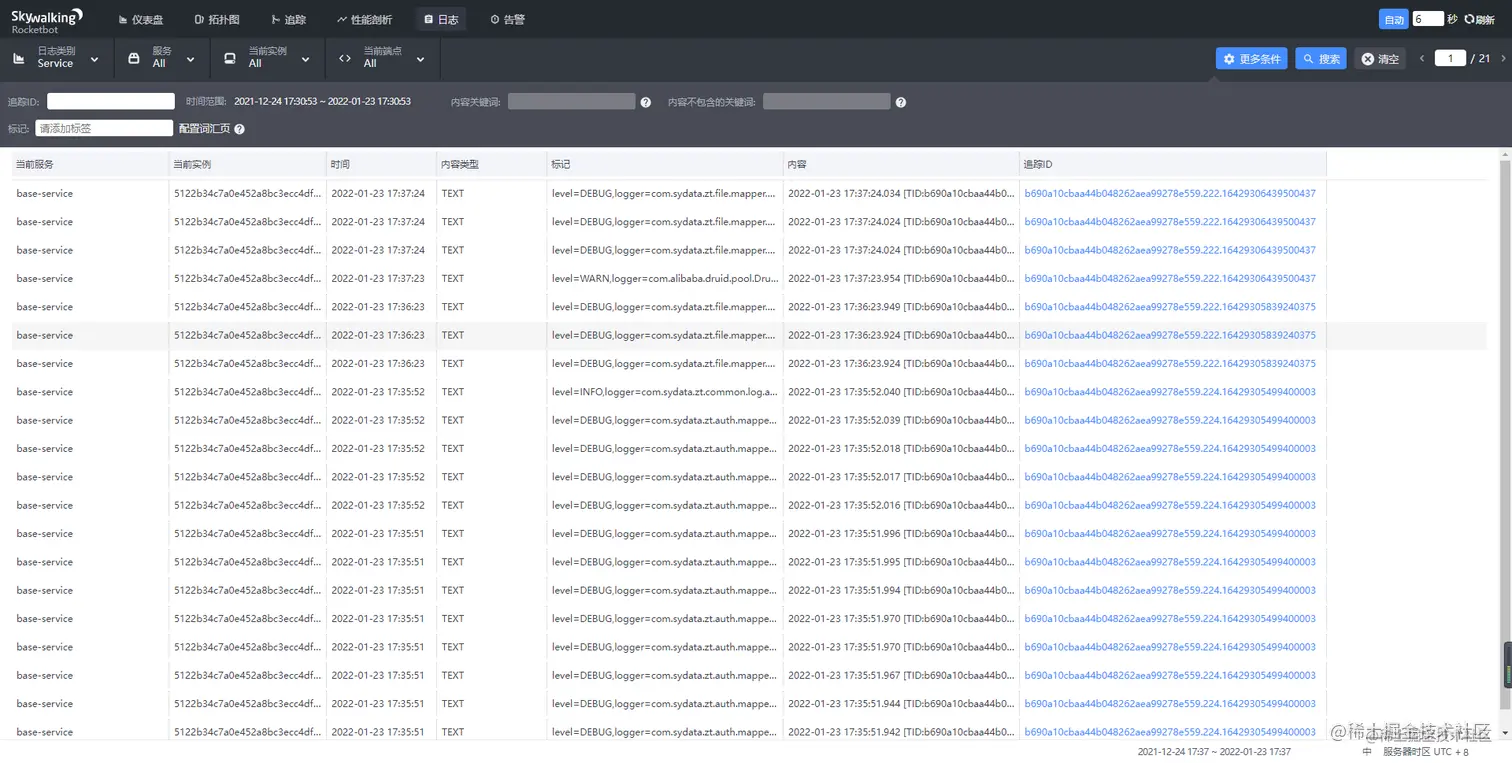Toggle the 自动 auto-refresh button
The width and height of the screenshot is (1512, 763).
pyautogui.click(x=1394, y=19)
